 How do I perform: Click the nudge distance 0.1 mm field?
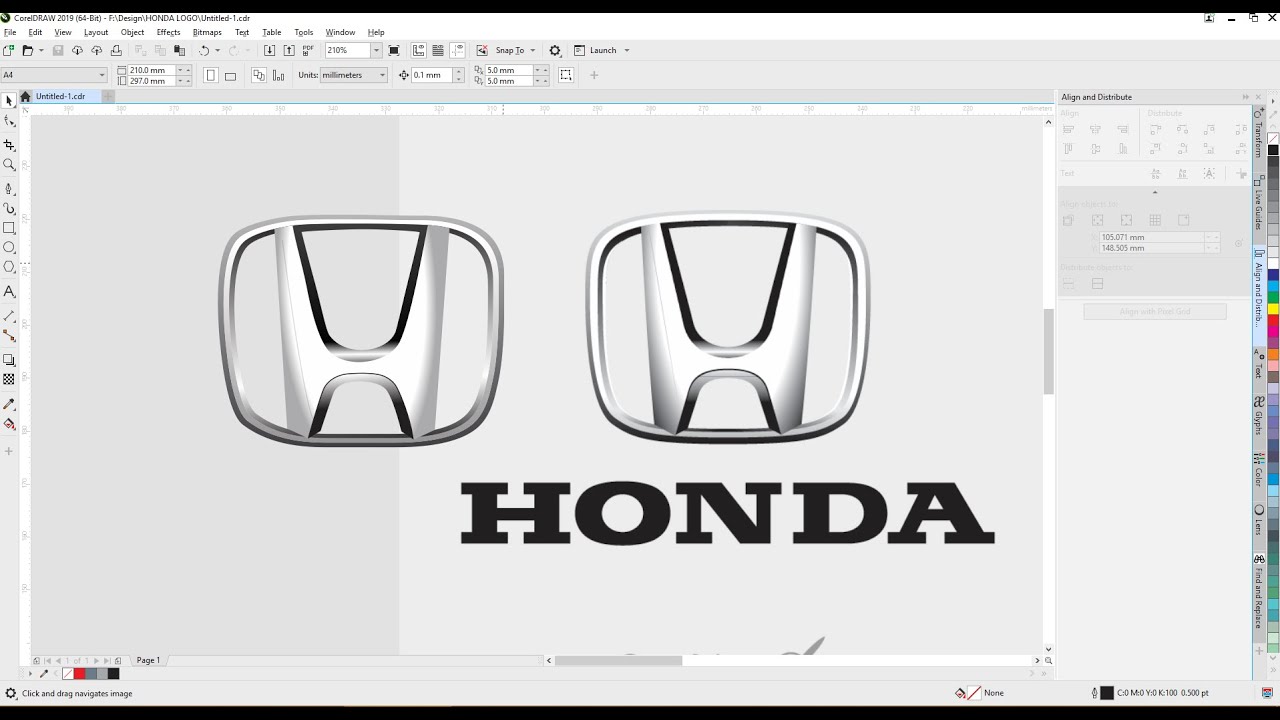(x=432, y=75)
